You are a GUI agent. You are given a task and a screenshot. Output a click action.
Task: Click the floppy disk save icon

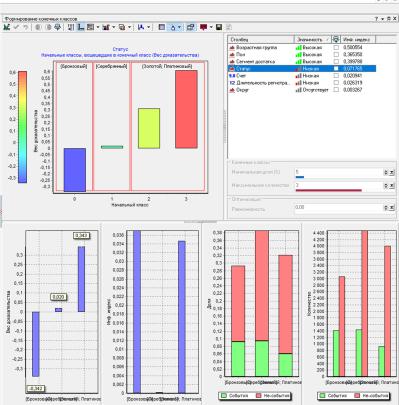pos(219,28)
